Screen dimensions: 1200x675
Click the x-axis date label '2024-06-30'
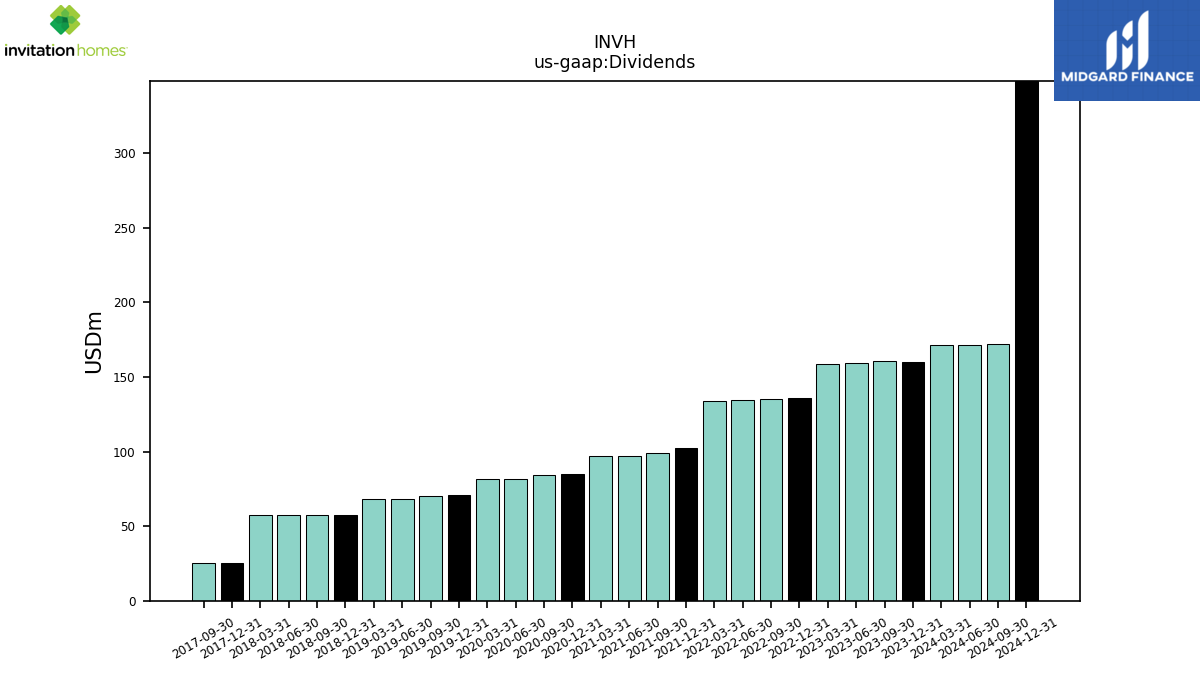(969, 638)
